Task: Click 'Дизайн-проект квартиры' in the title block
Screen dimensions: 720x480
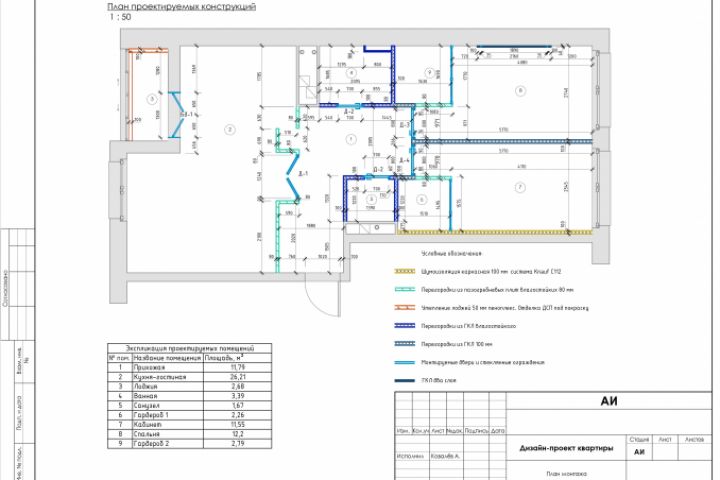Action: pos(566,448)
